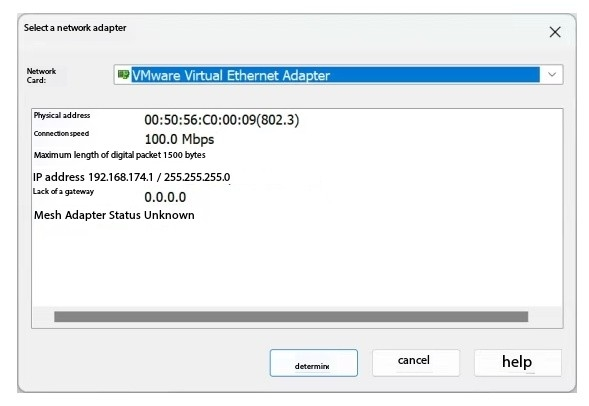The image size is (589, 406).
Task: Click the Select a network adapter title
Action: pos(75,28)
